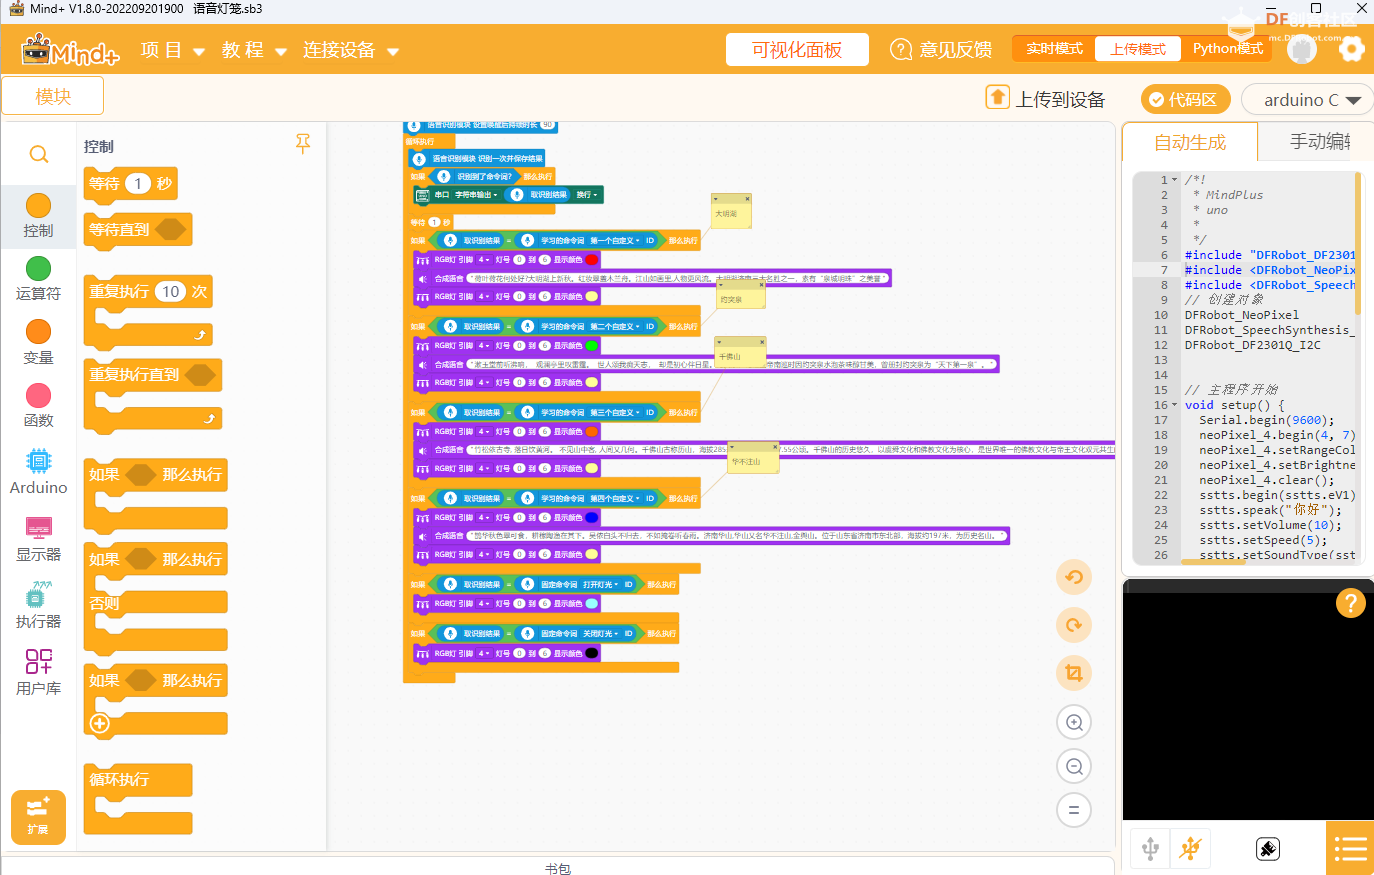Screen dimensions: 1374x875
Task: Open the 连接设备 connect device menu
Action: coord(351,50)
